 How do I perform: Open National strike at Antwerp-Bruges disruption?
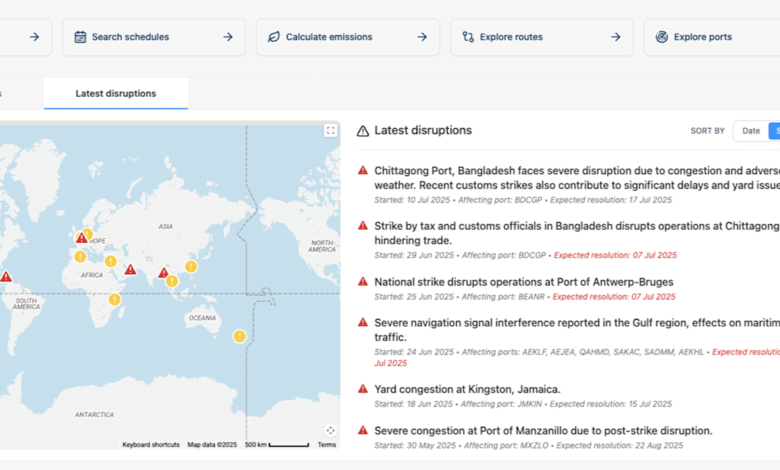[523, 282]
